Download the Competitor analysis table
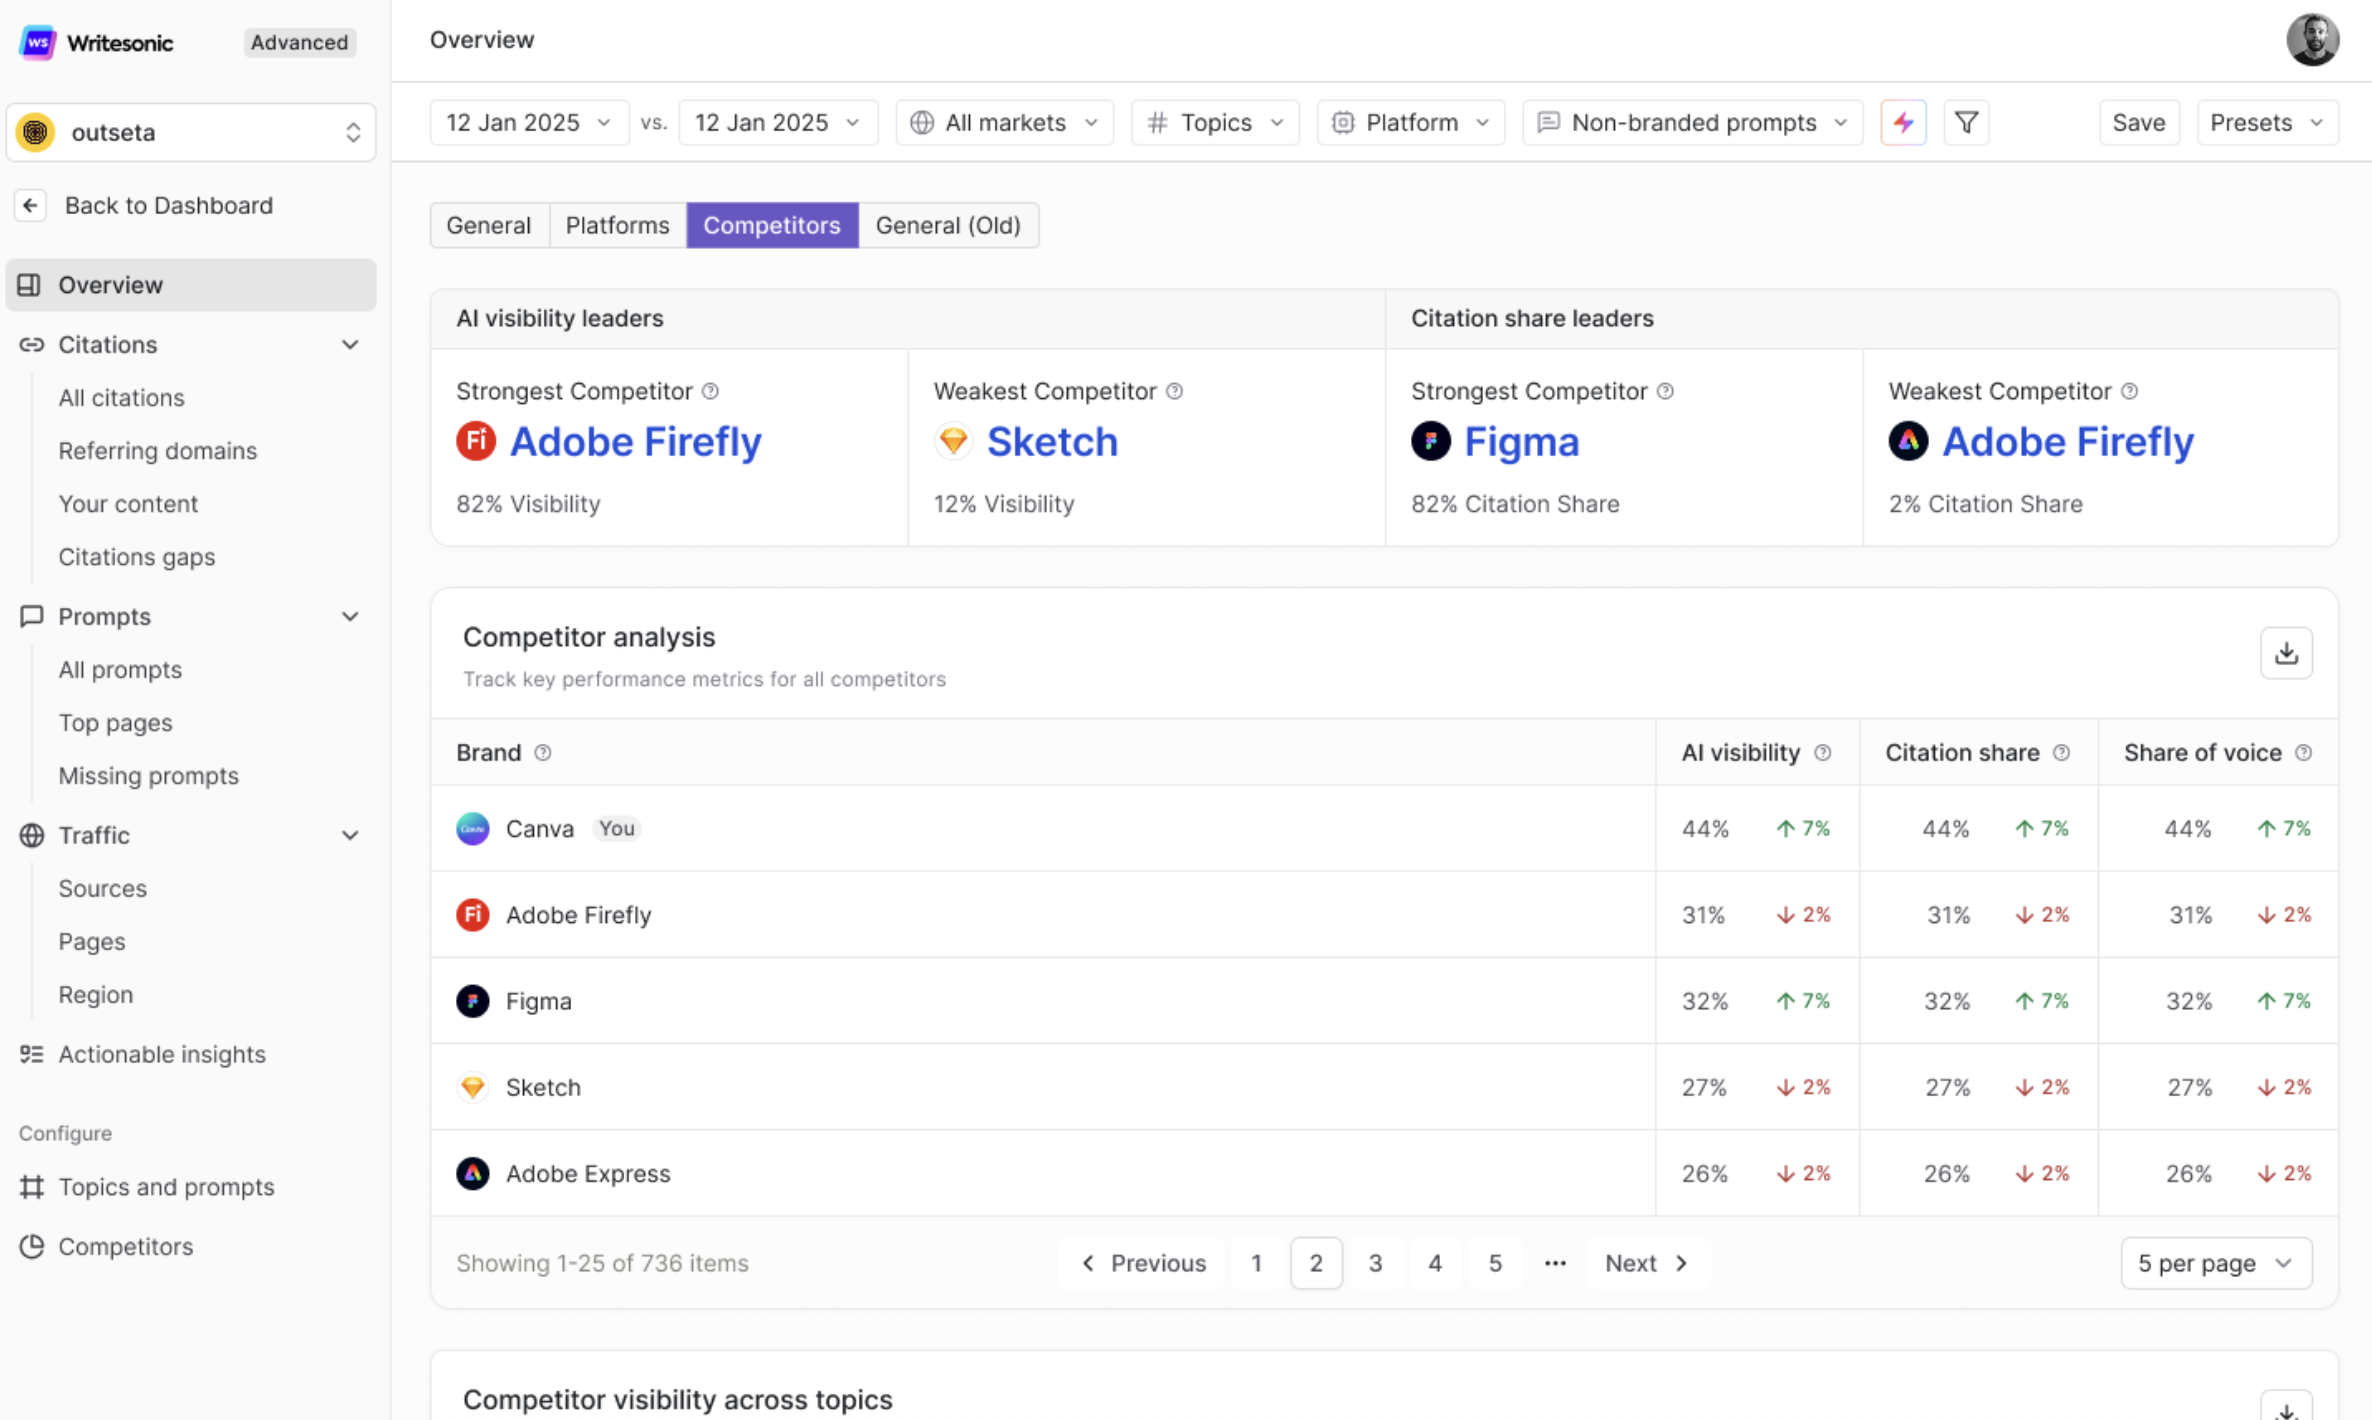 pyautogui.click(x=2286, y=653)
